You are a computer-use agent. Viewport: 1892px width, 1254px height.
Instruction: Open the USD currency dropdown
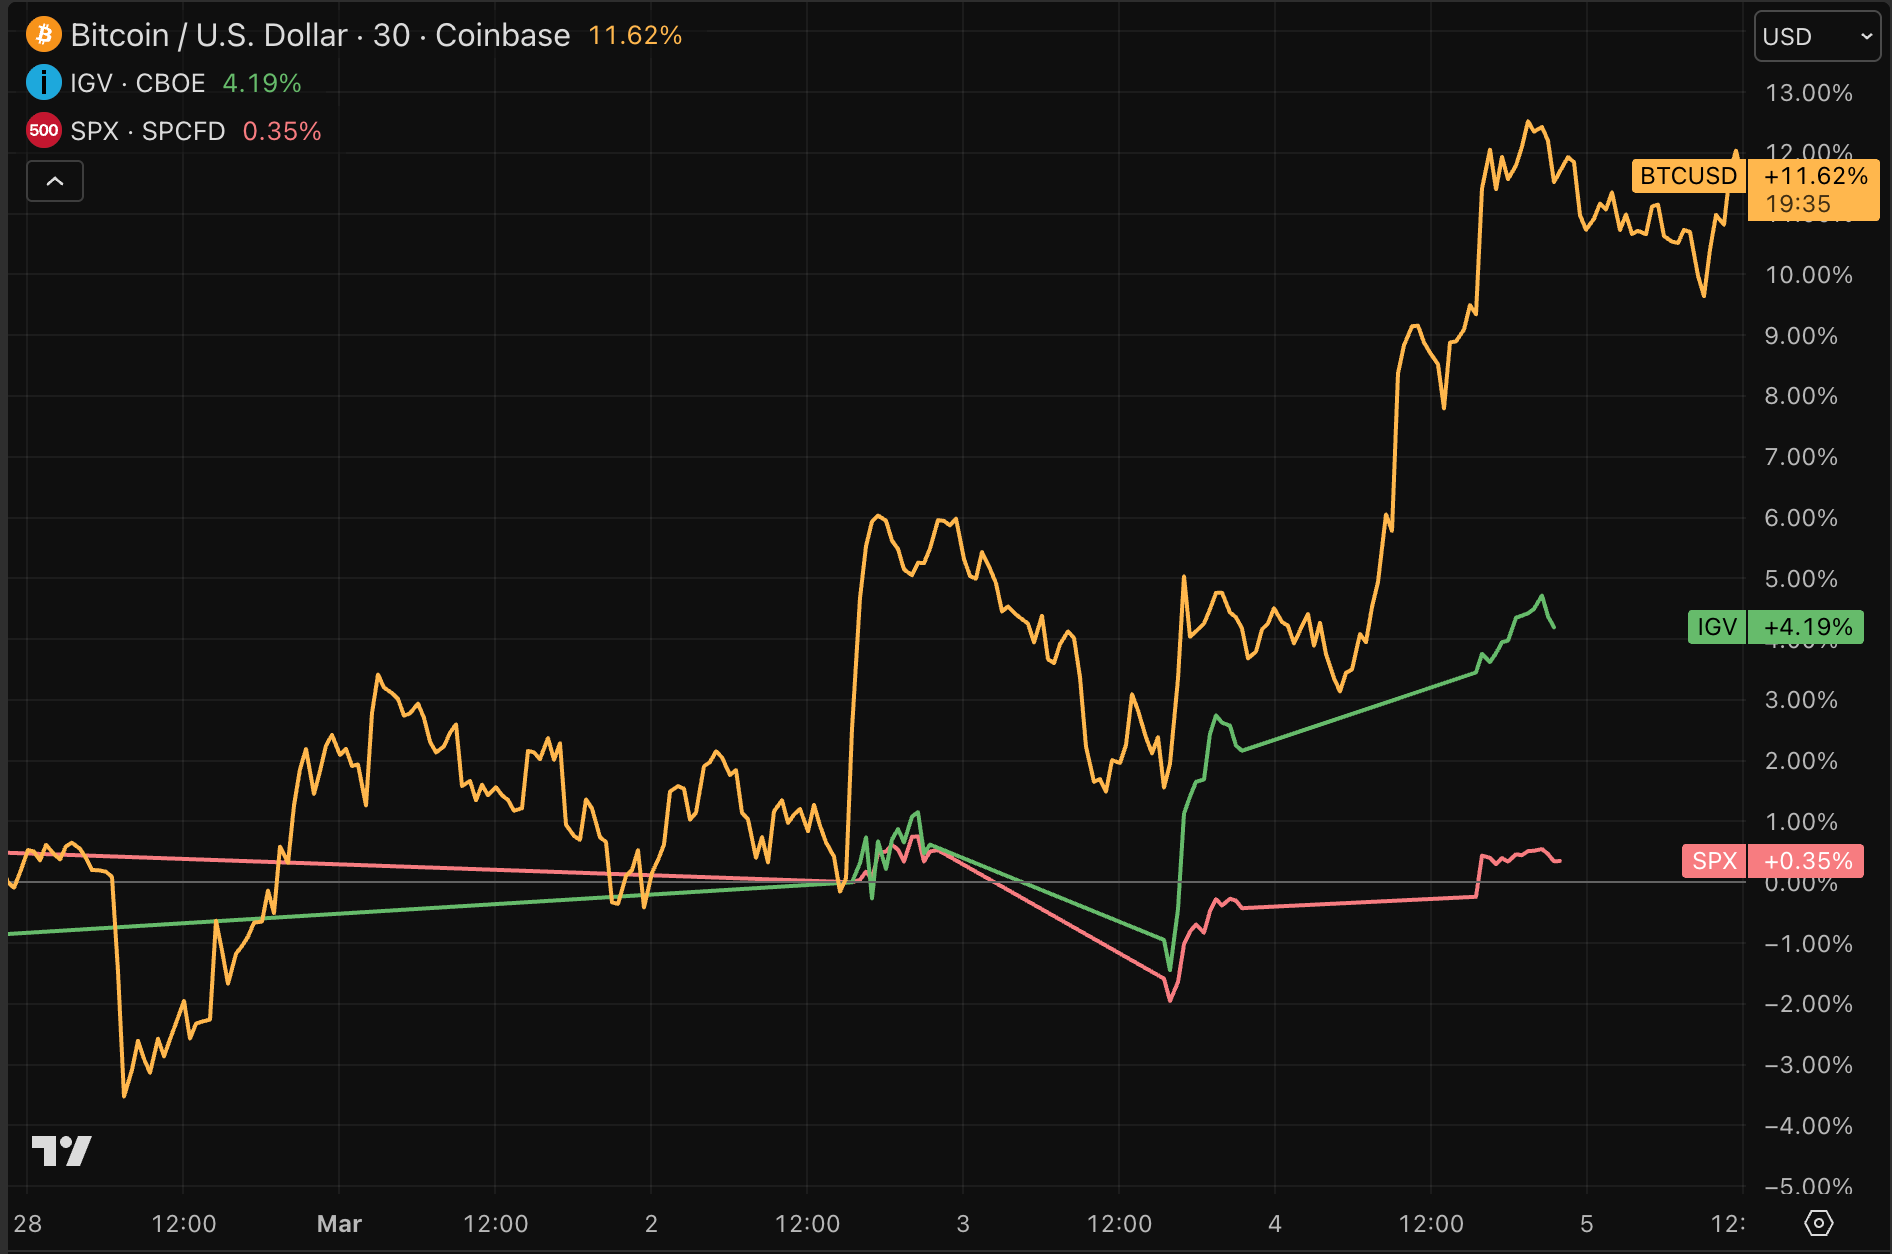(1816, 37)
